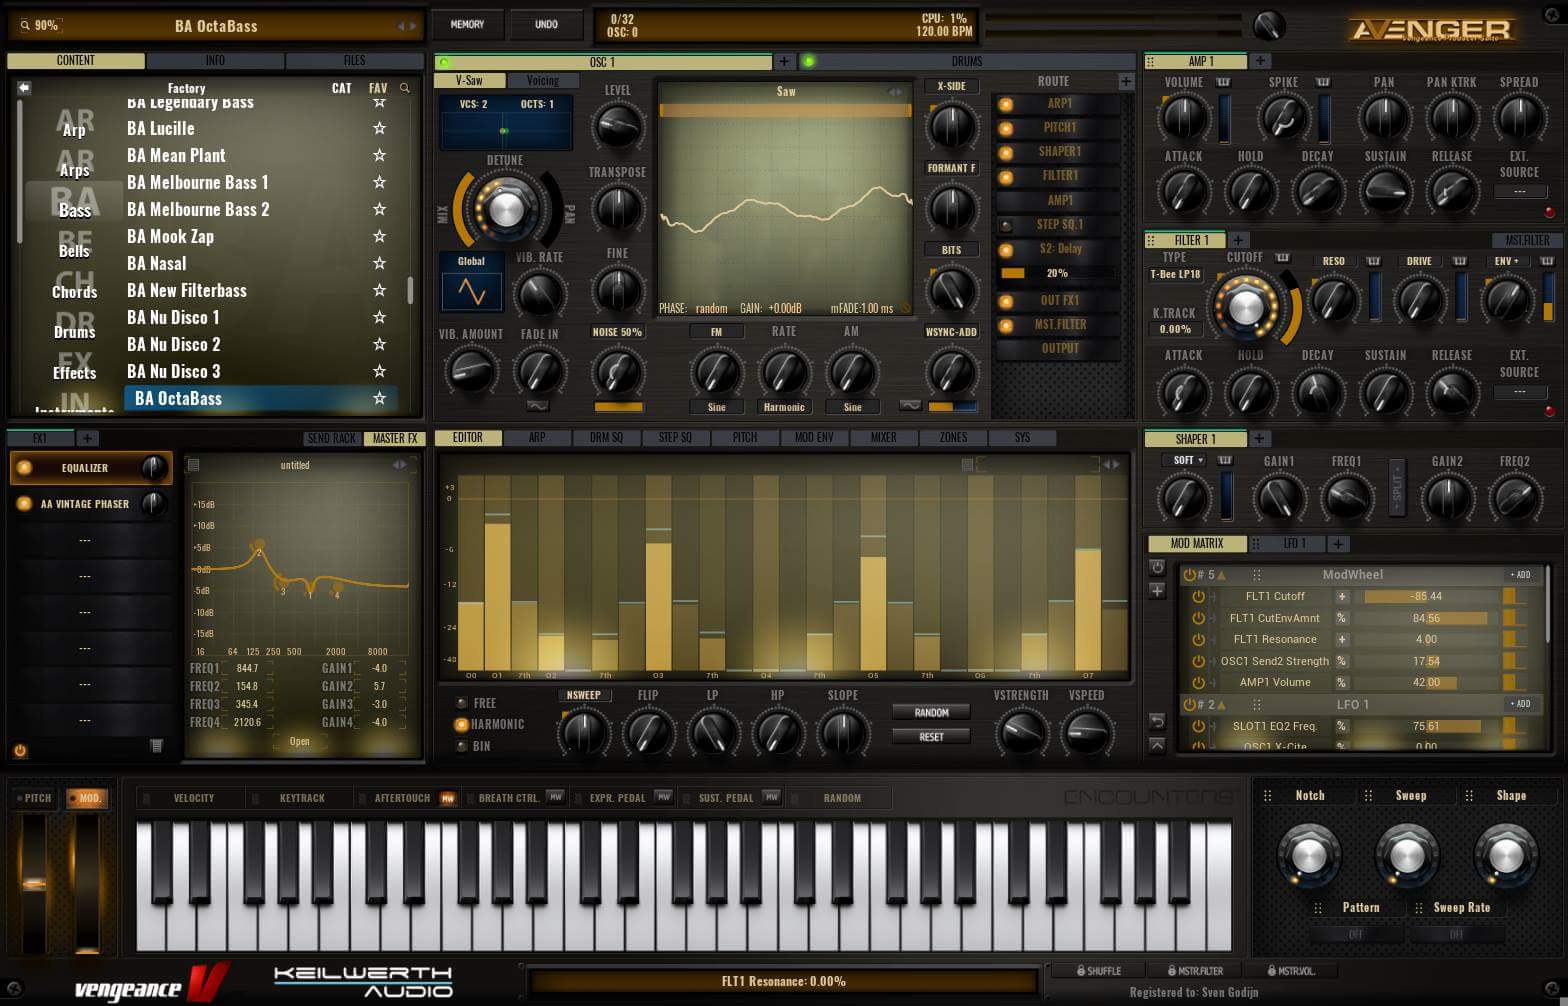Add a new SHAPER module tab
The width and height of the screenshot is (1568, 1006).
1260,438
